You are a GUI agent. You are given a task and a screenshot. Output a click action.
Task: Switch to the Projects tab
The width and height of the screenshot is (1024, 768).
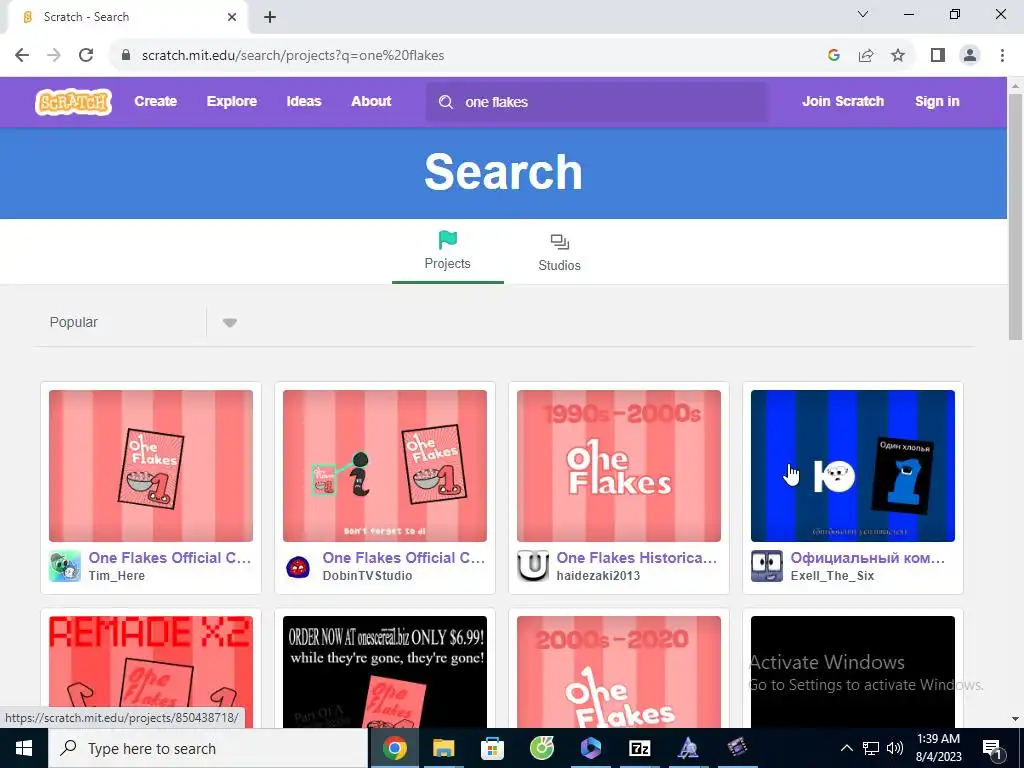447,251
